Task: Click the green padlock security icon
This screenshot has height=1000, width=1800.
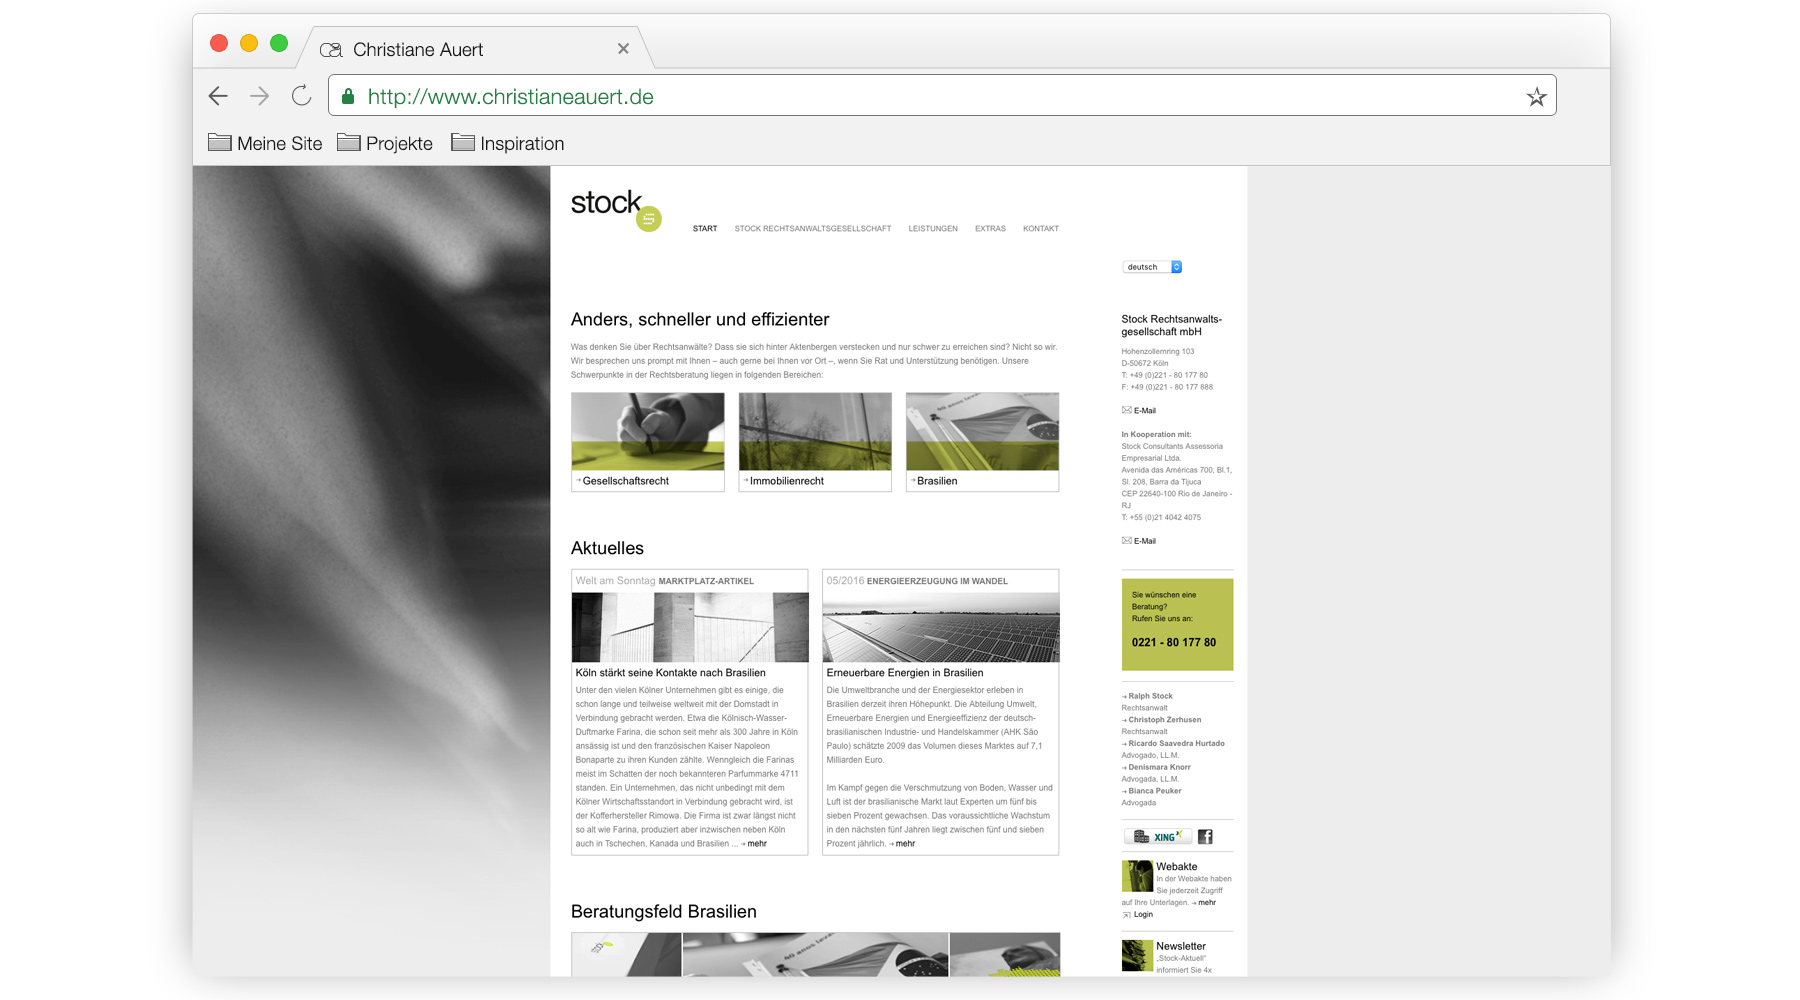Action: click(x=347, y=96)
